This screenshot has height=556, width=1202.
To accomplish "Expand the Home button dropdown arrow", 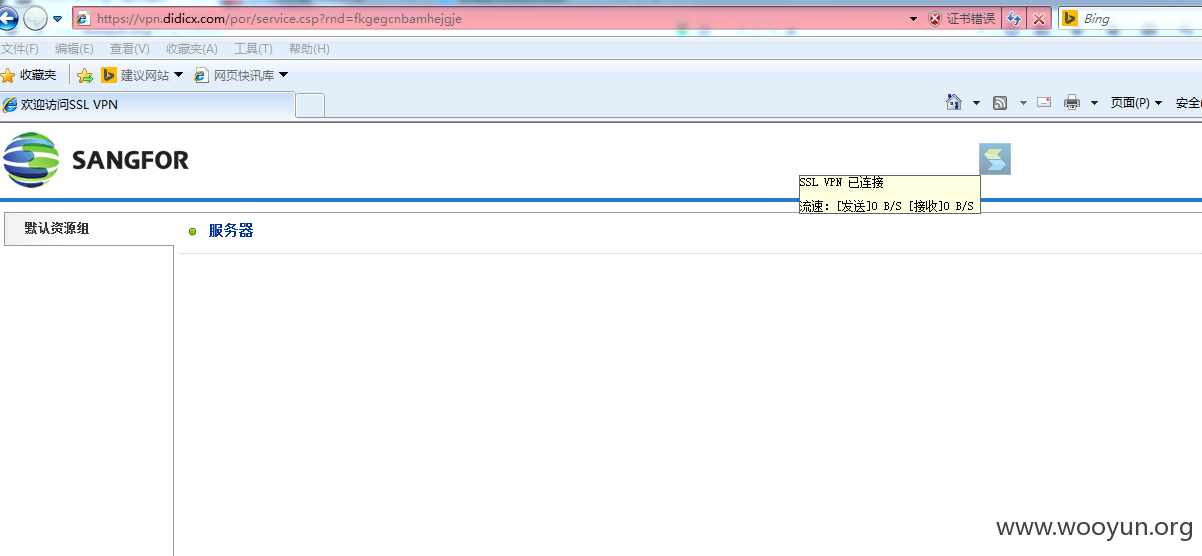I will [977, 103].
